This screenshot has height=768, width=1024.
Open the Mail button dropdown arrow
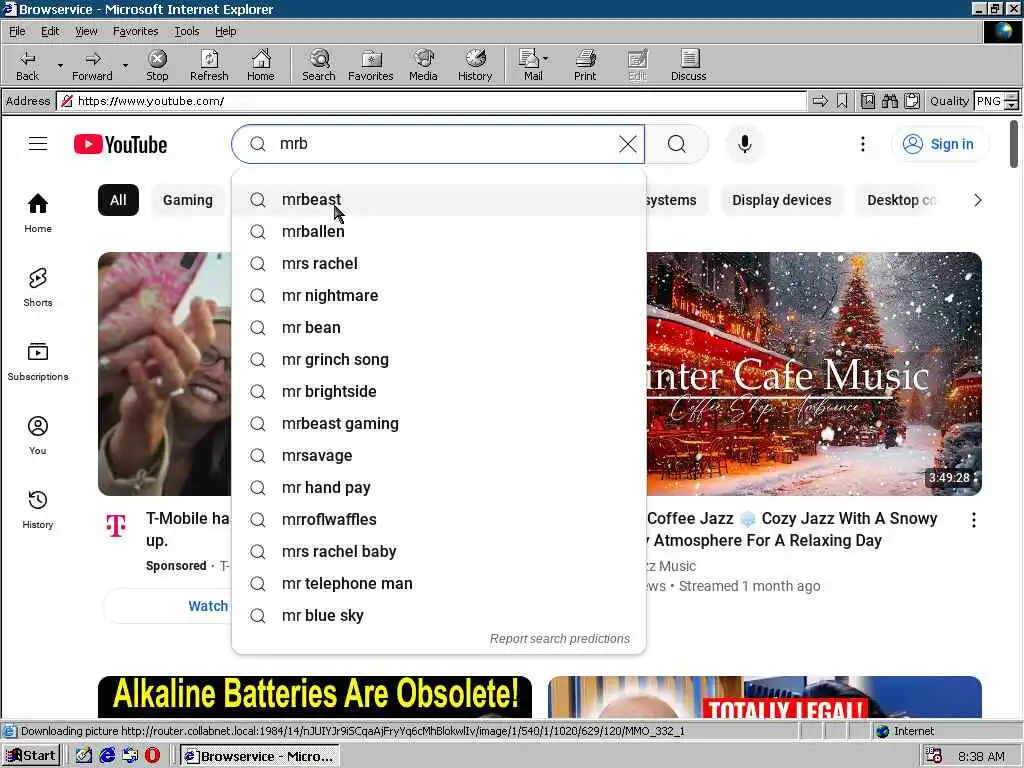coord(546,59)
